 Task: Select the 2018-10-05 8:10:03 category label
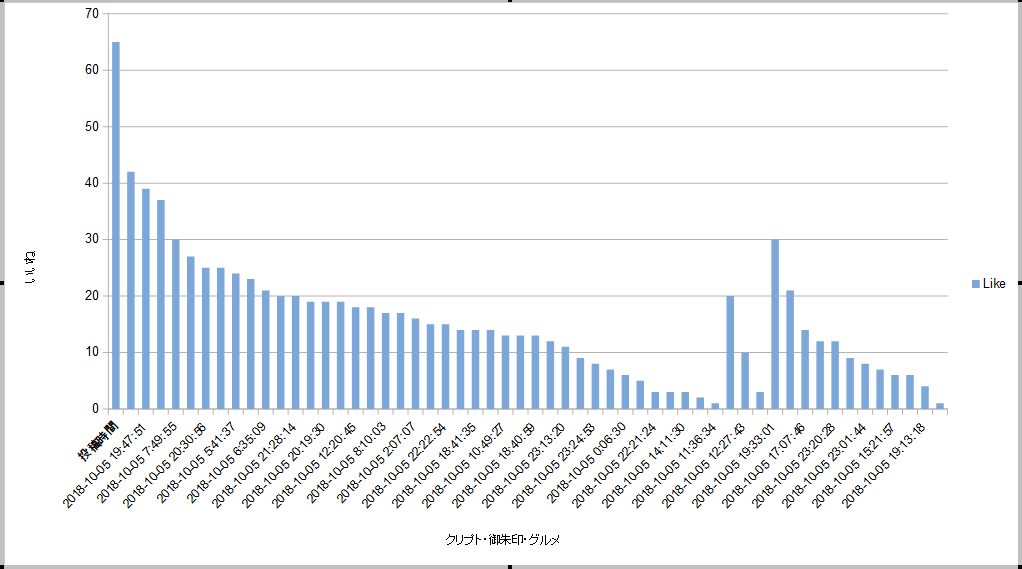(346, 463)
